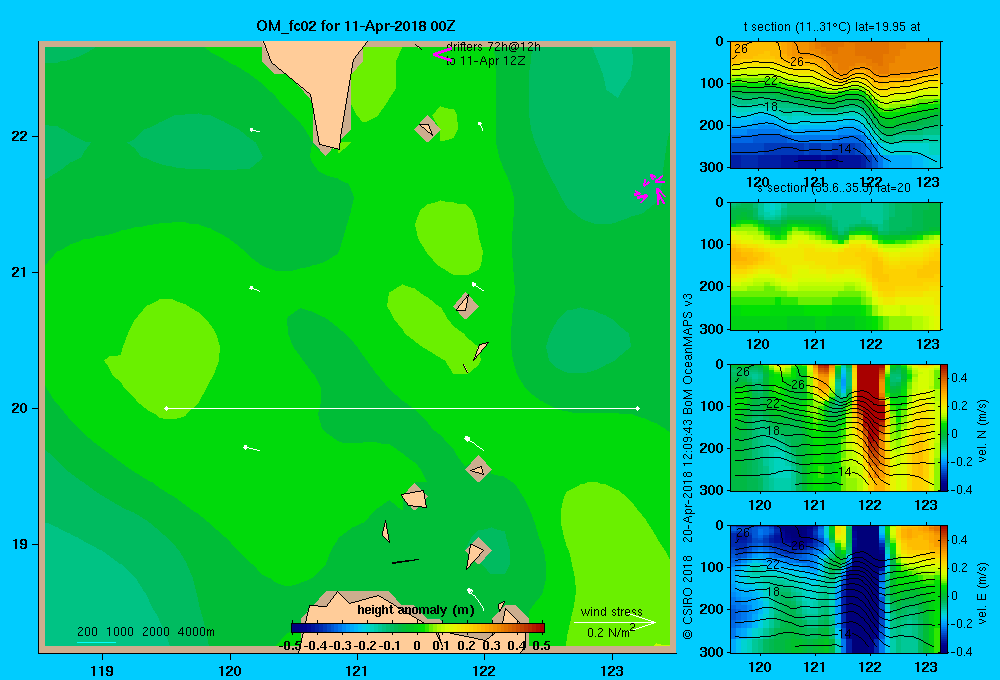Click the vel. N velocity section panel
The height and width of the screenshot is (680, 1000).
(835, 427)
